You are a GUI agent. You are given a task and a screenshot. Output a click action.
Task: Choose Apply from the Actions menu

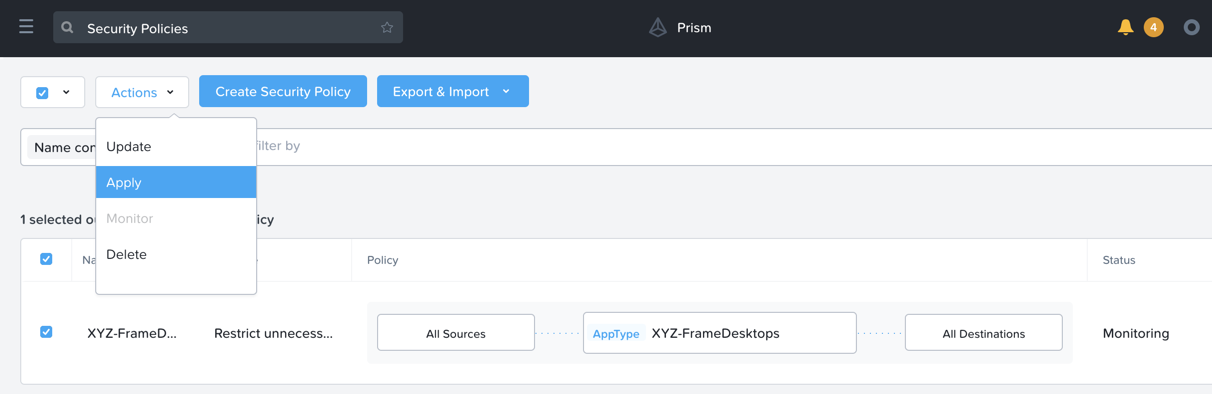(176, 183)
